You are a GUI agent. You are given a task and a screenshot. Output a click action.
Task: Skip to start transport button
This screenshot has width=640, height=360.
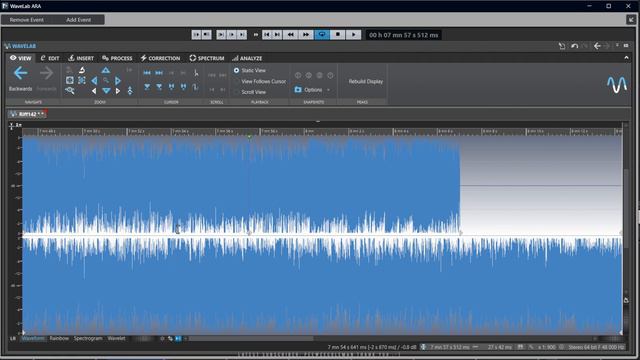(x=267, y=35)
